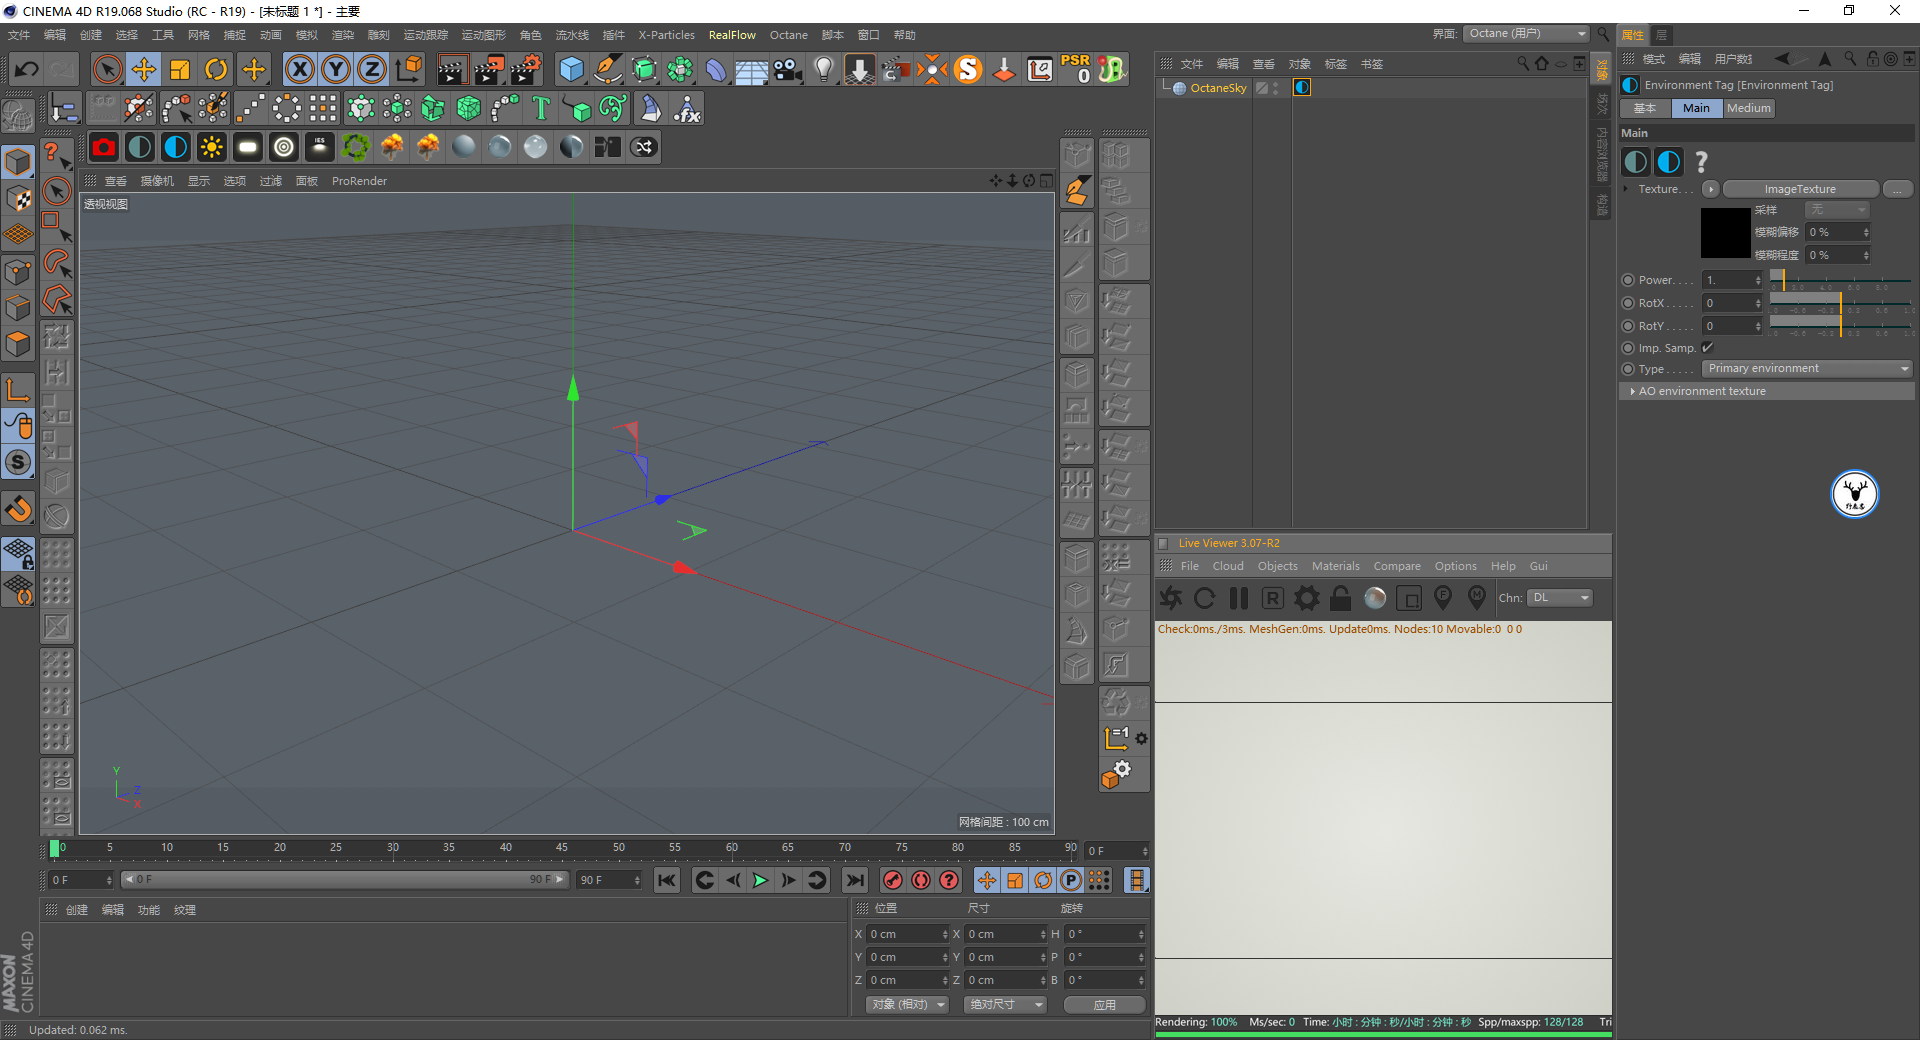
Task: Click Live Viewer focus picker F pin
Action: [1443, 598]
